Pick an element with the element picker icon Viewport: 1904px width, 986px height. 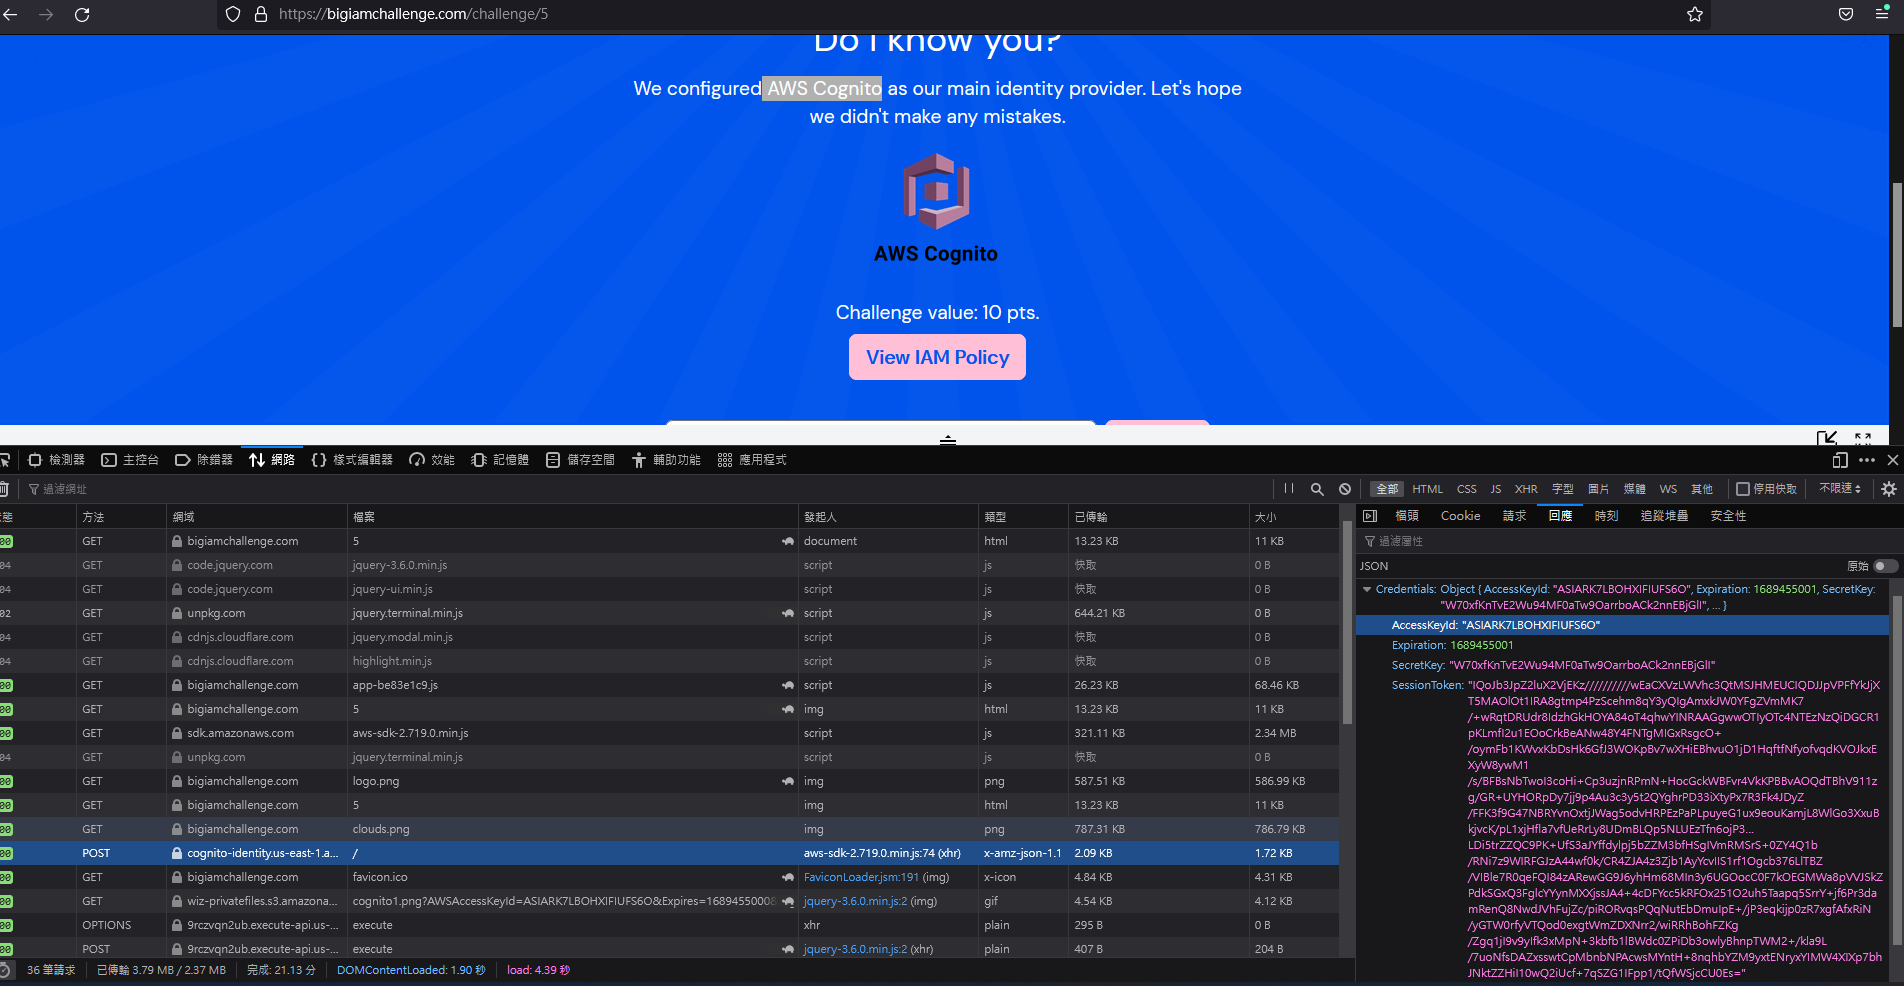click(x=5, y=460)
